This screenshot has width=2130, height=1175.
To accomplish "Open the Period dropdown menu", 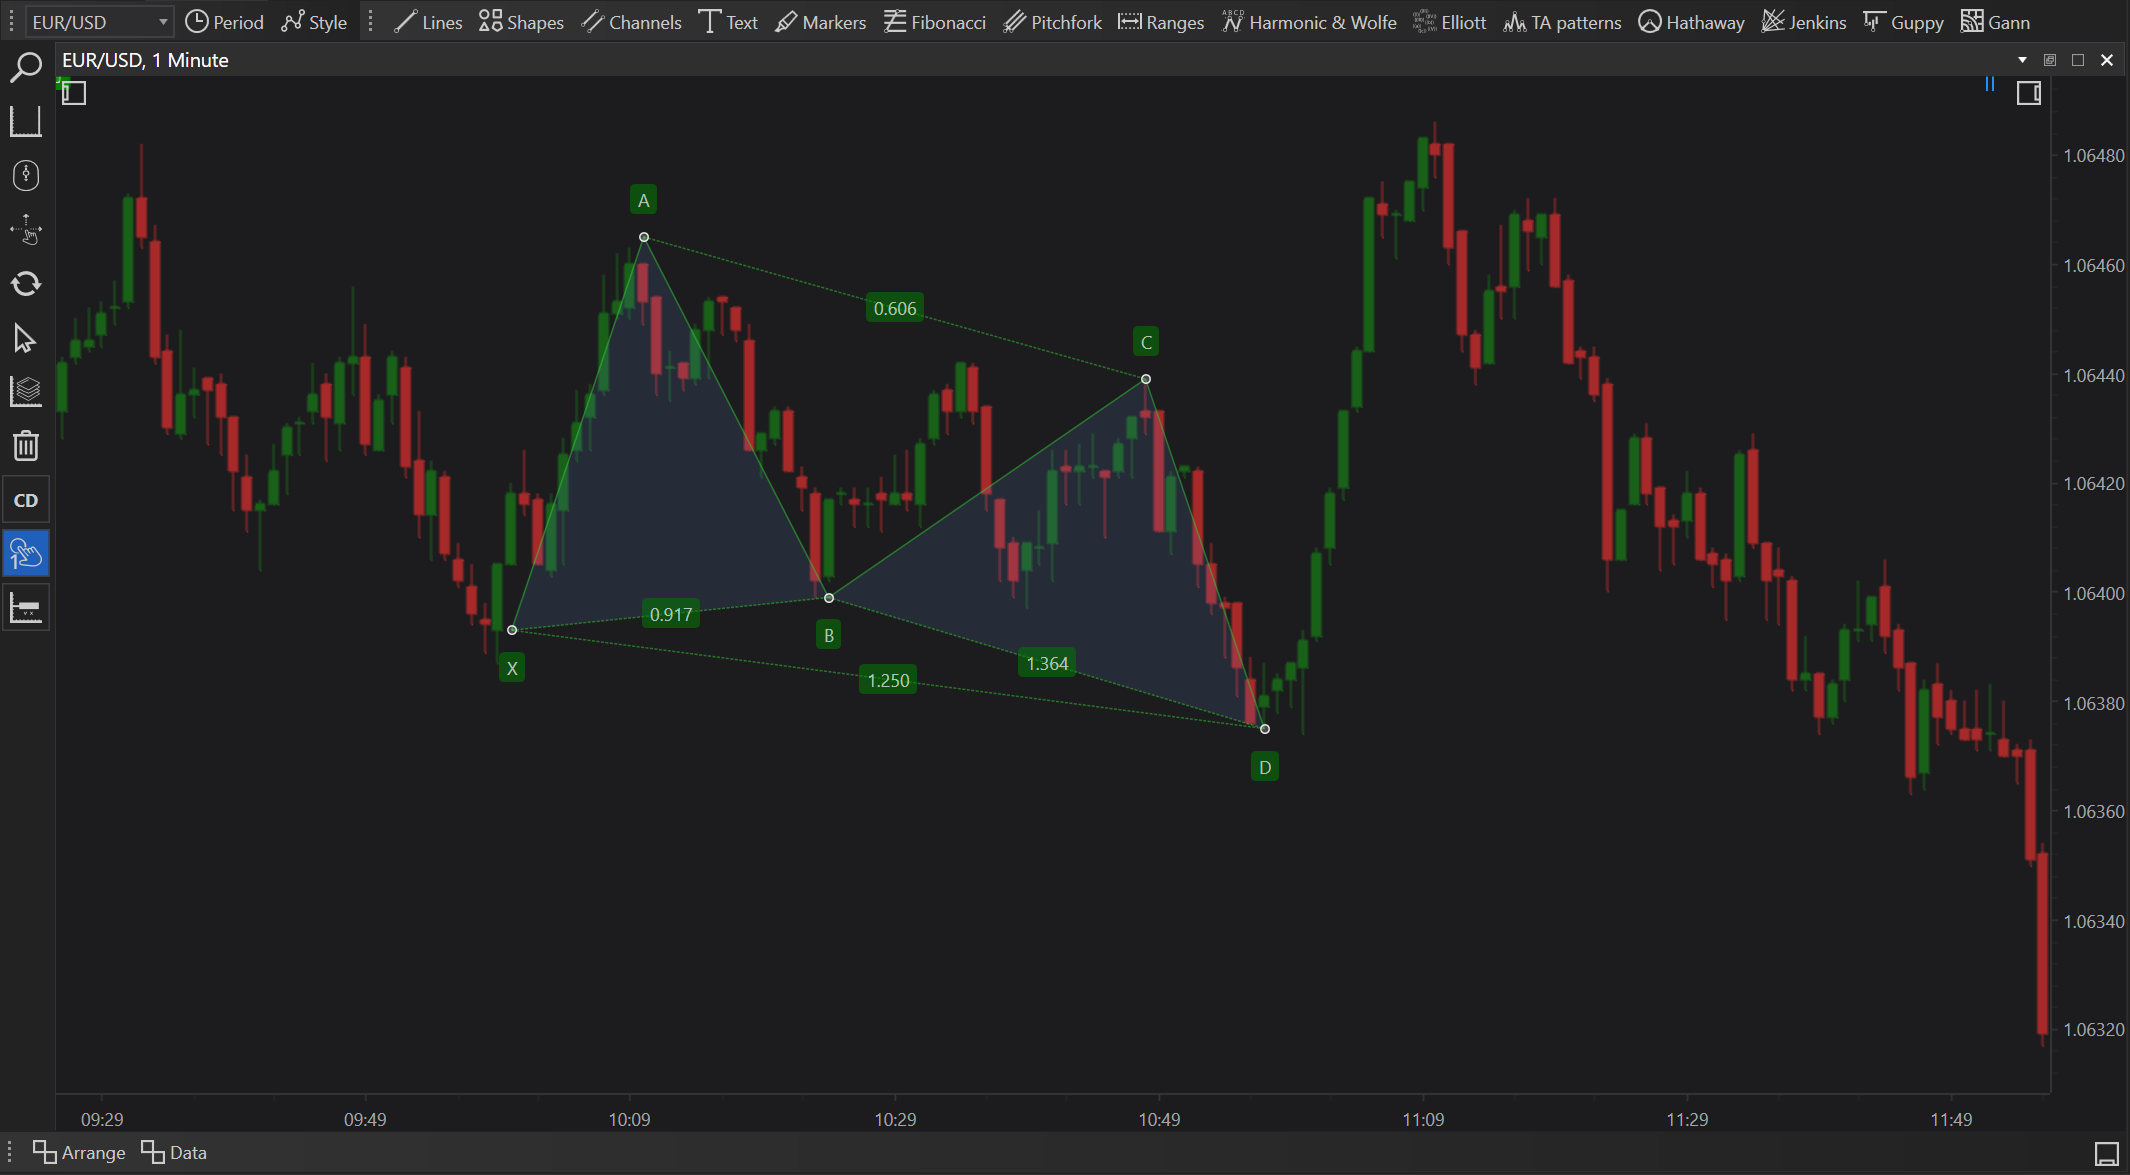I will [225, 22].
